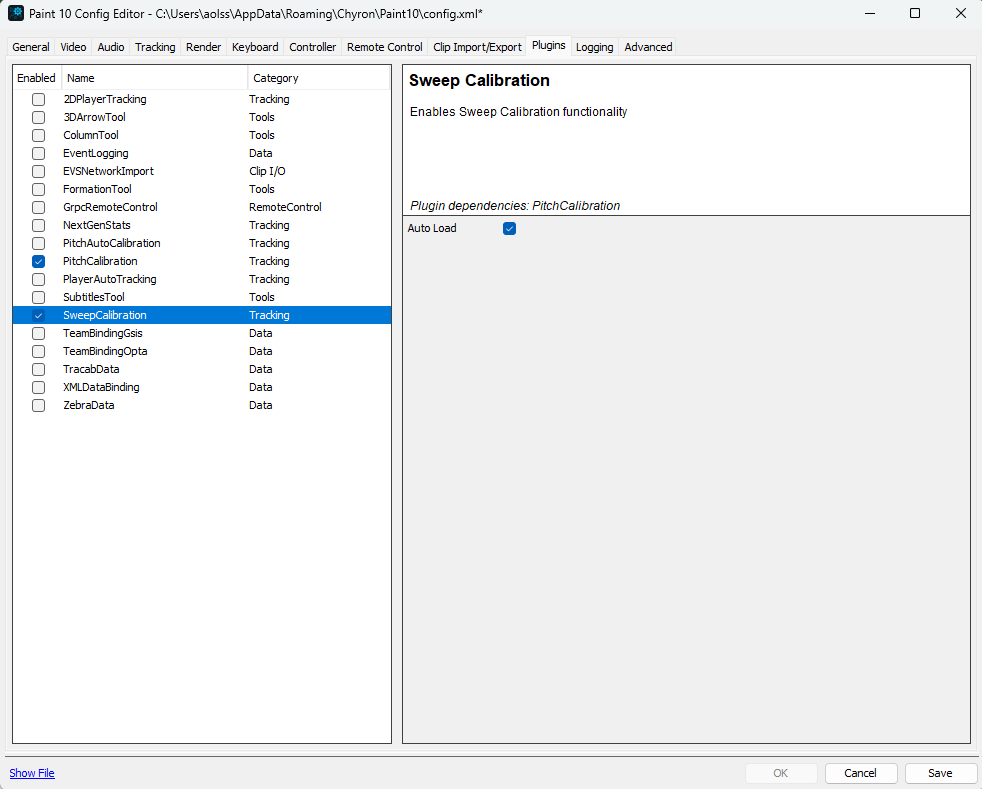Select the TracabData plugin name
This screenshot has width=982, height=789.
(91, 369)
